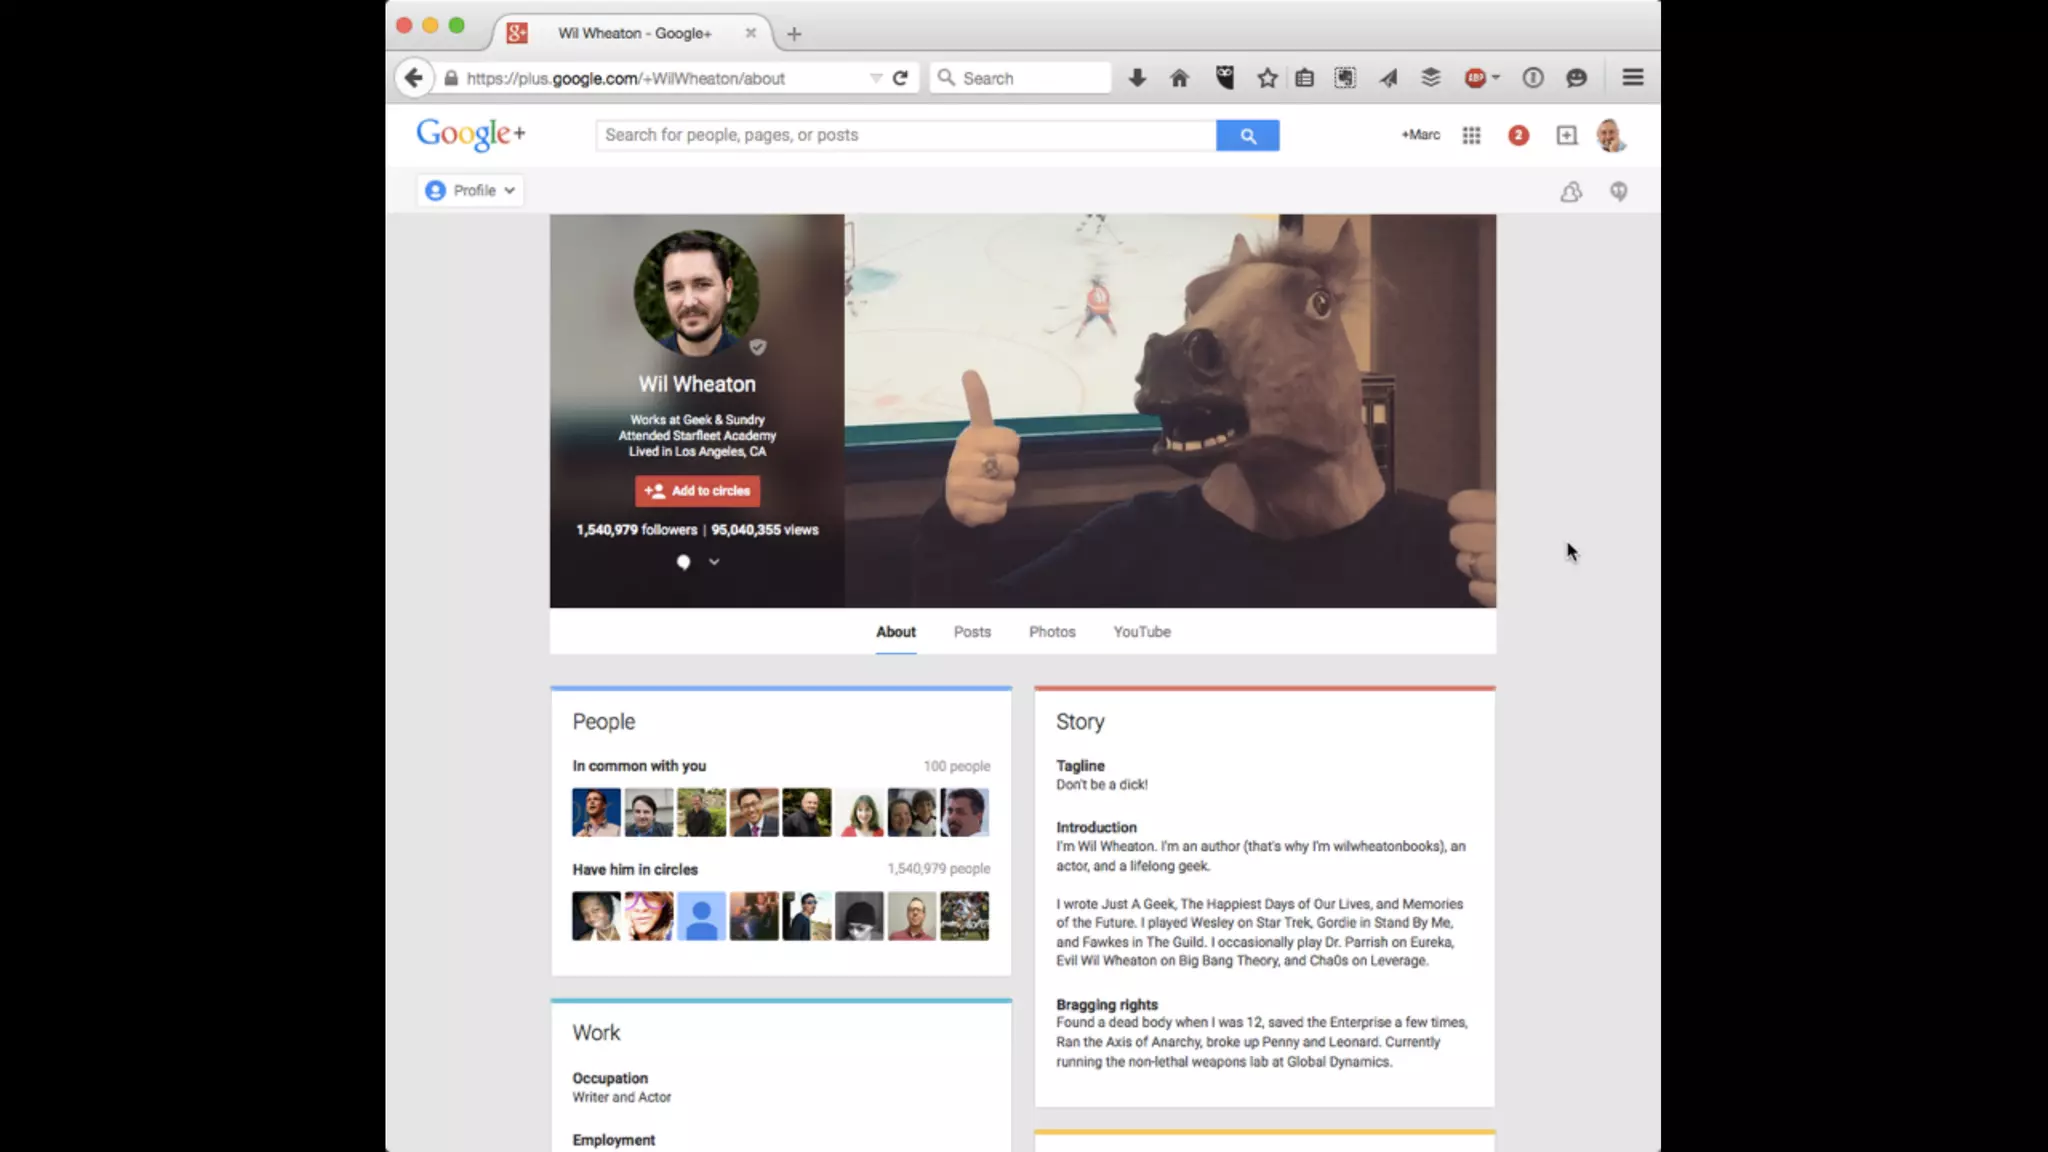Click the Add to circles button

pos(697,491)
